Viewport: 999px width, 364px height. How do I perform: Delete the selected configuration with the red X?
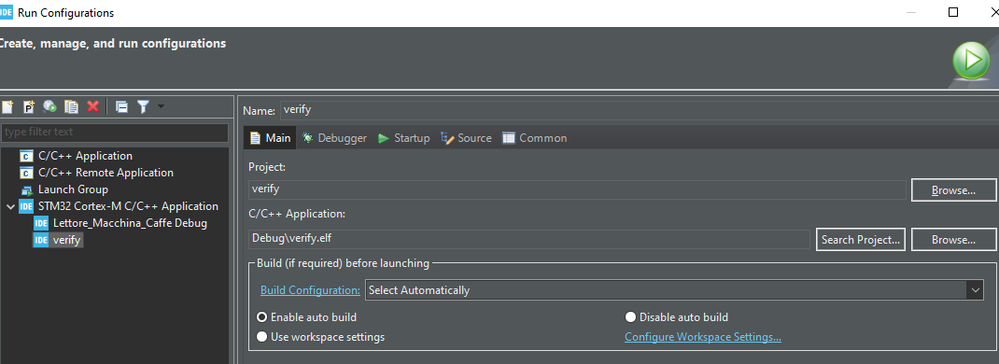pyautogui.click(x=93, y=107)
